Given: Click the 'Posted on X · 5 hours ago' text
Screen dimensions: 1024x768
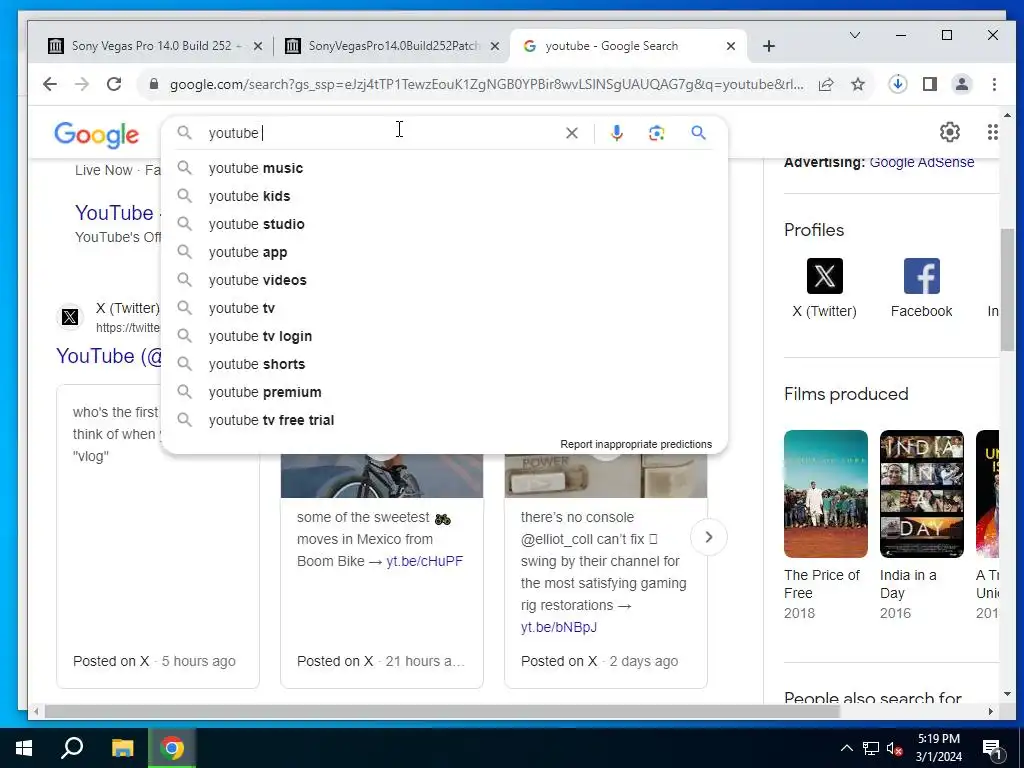Looking at the screenshot, I should (154, 662).
